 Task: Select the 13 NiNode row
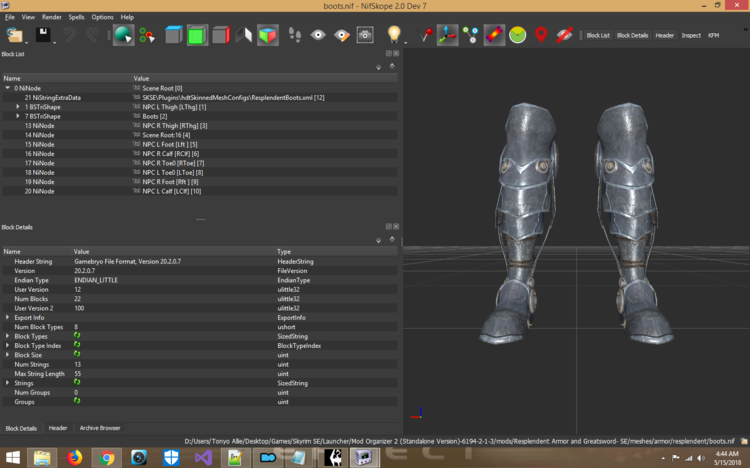click(x=200, y=125)
